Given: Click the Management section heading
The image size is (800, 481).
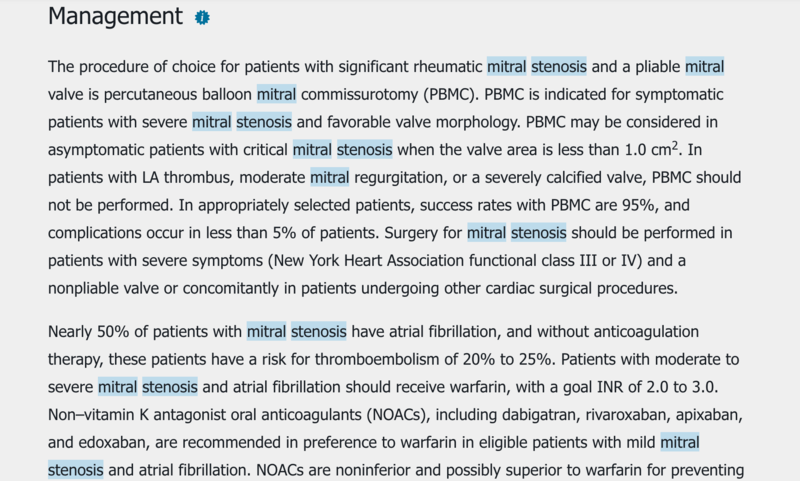Looking at the screenshot, I should [115, 17].
